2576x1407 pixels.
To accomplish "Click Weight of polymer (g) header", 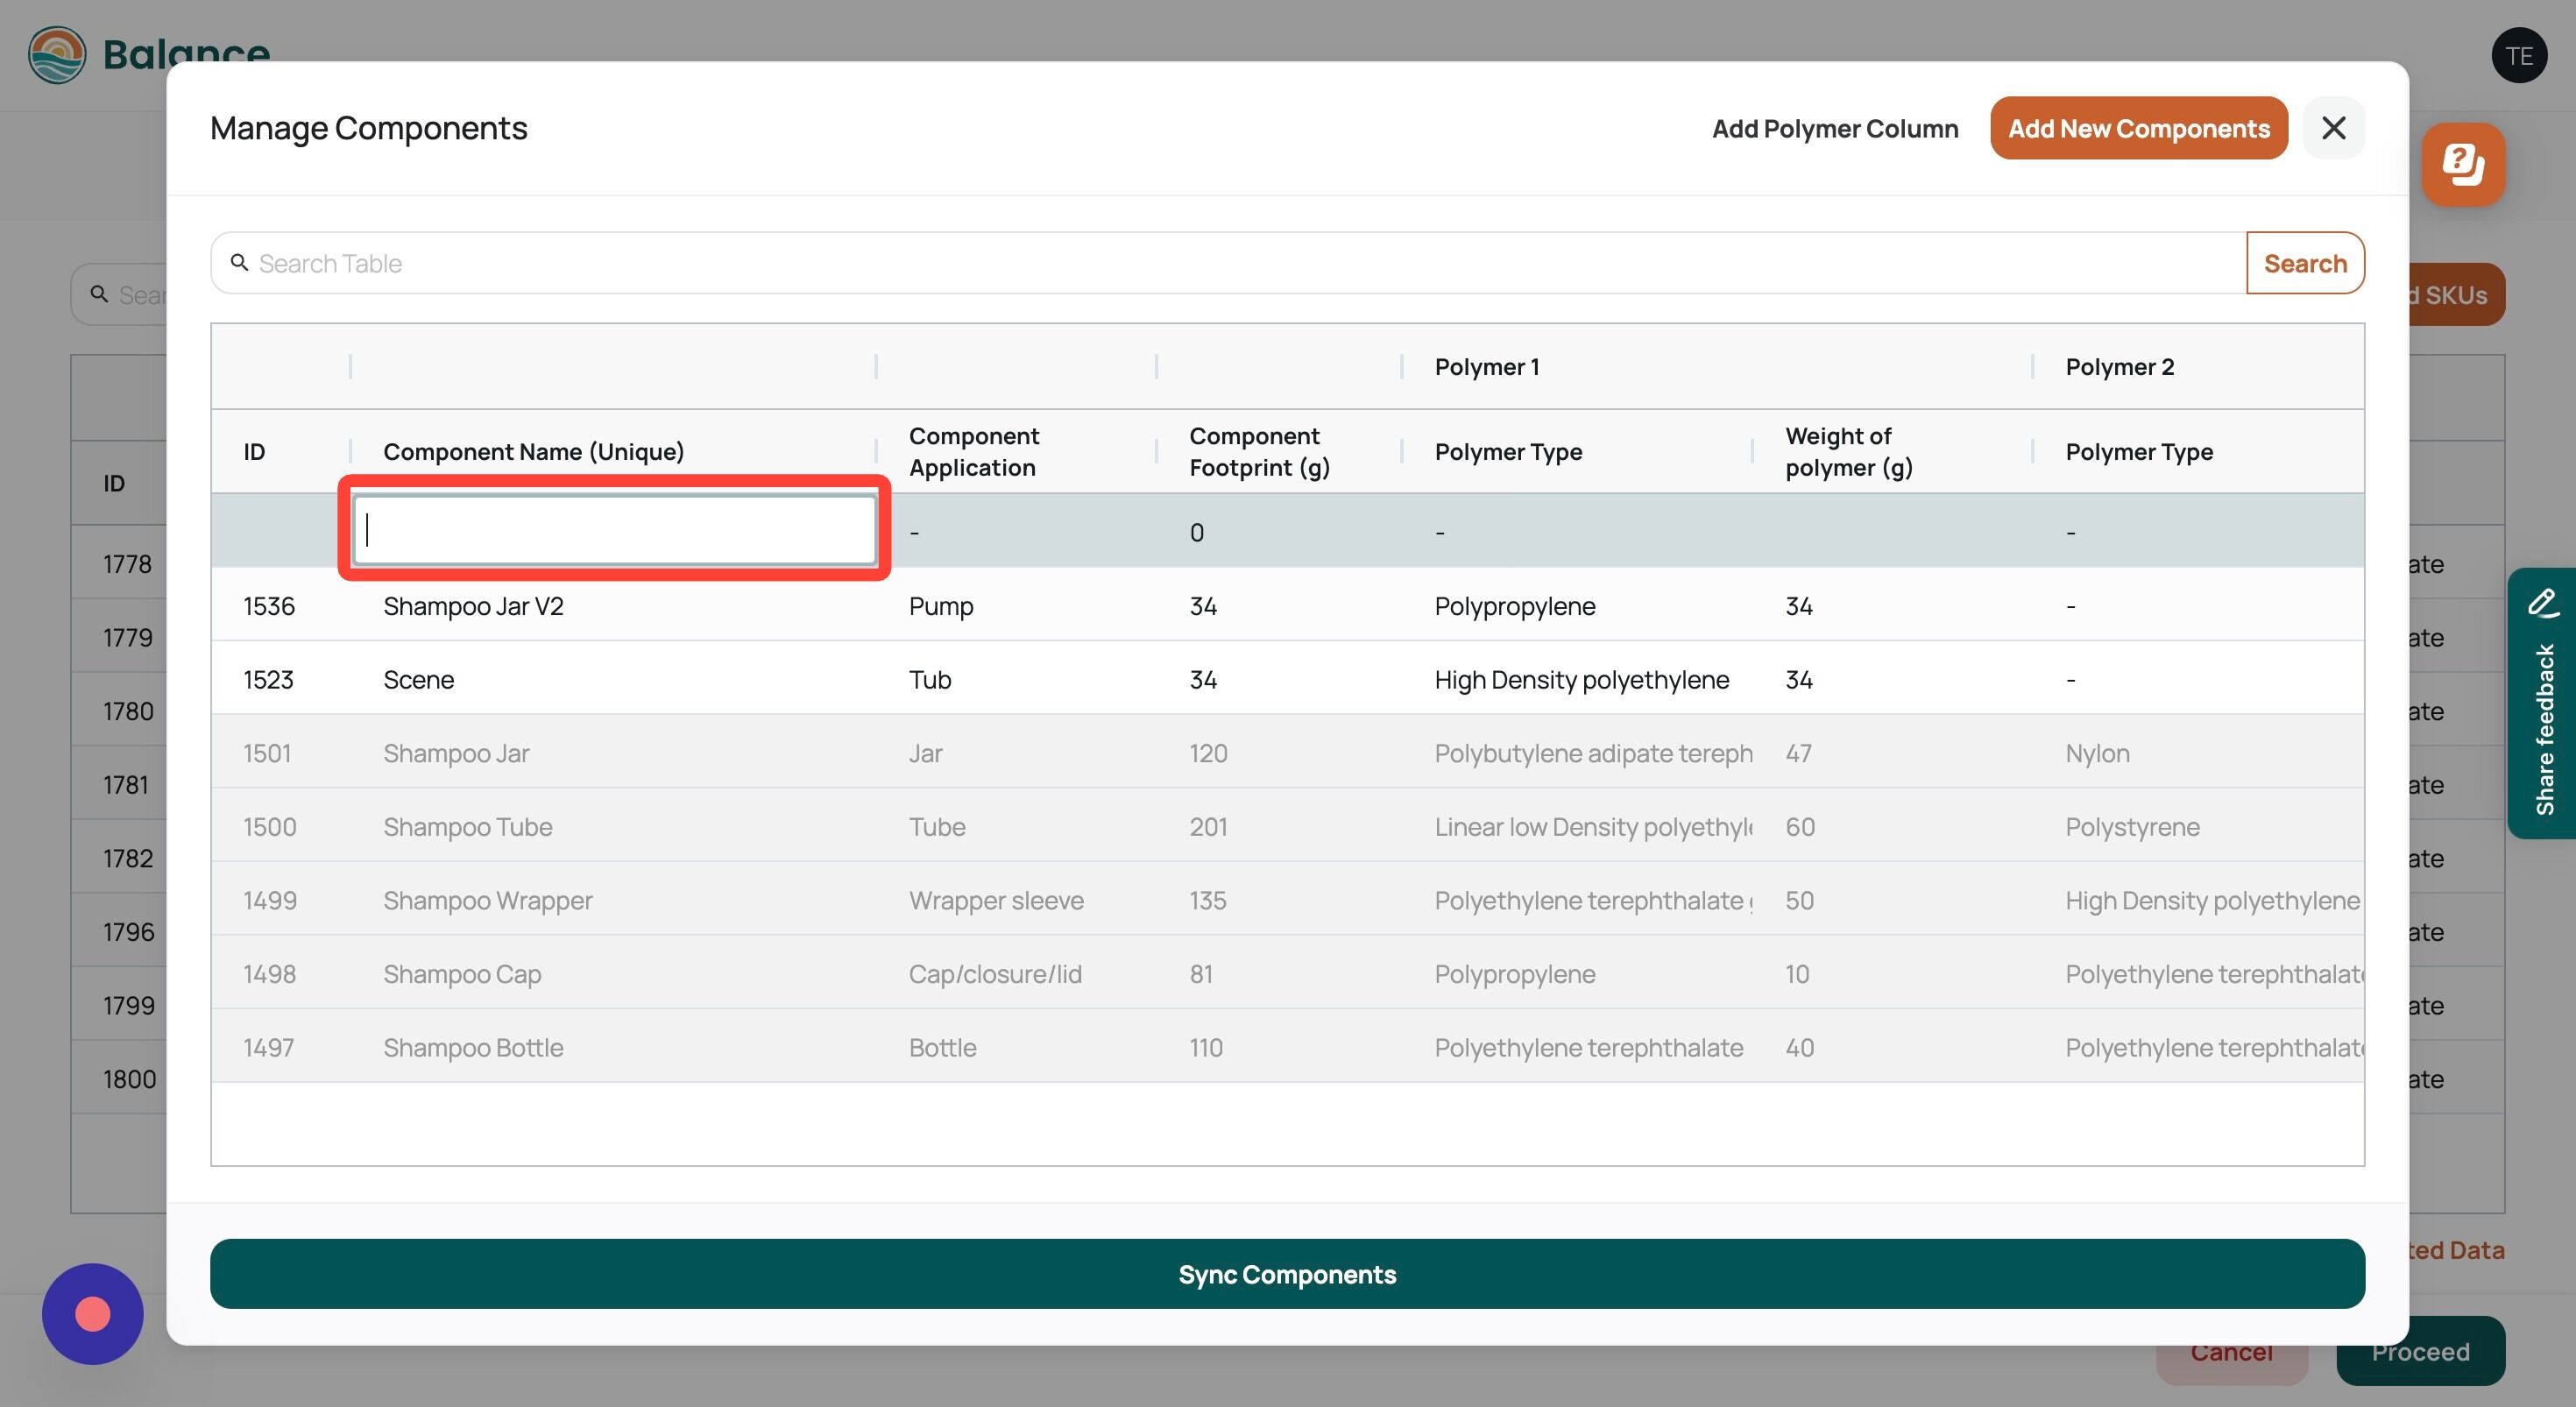I will pyautogui.click(x=1848, y=452).
